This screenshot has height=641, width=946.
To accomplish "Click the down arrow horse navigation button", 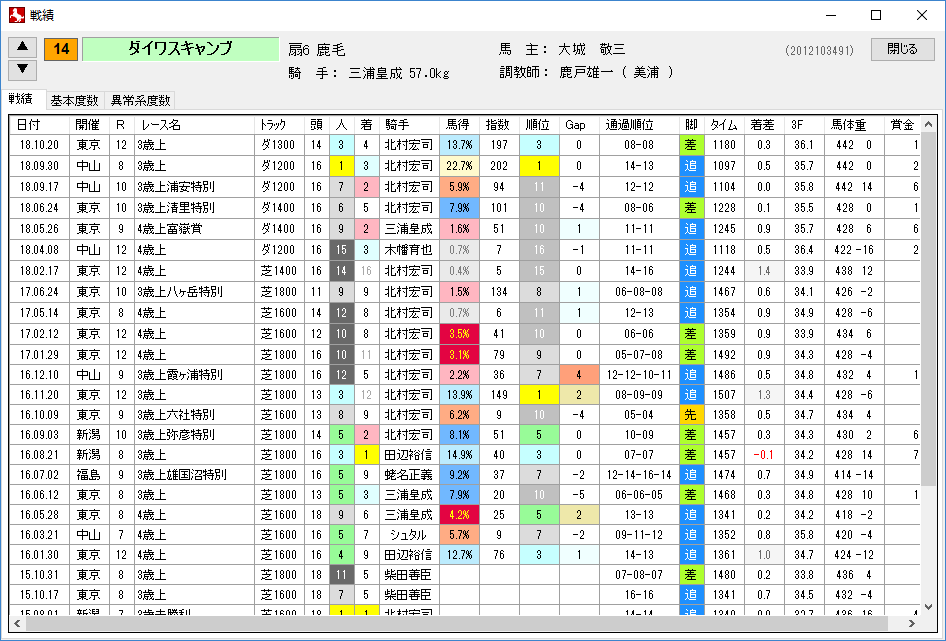I will (22, 69).
